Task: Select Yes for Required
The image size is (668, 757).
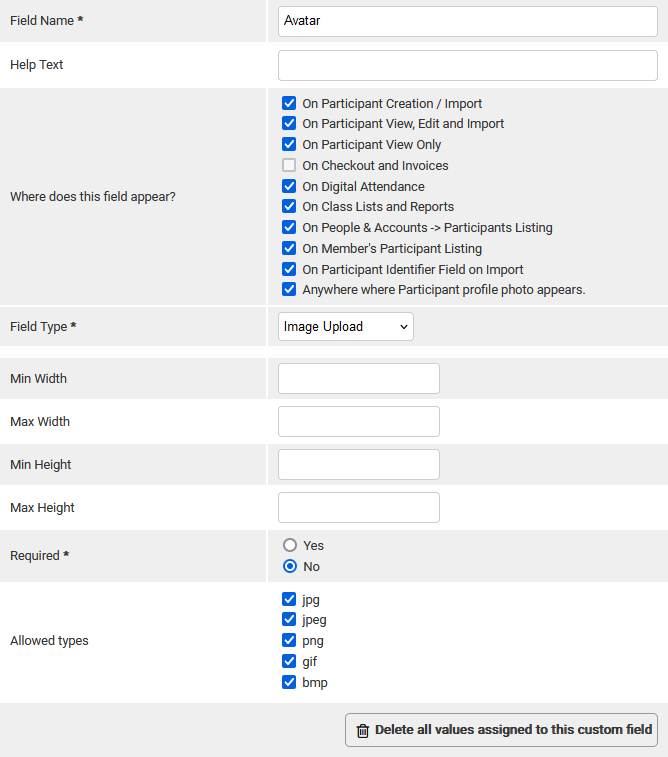Action: (290, 545)
